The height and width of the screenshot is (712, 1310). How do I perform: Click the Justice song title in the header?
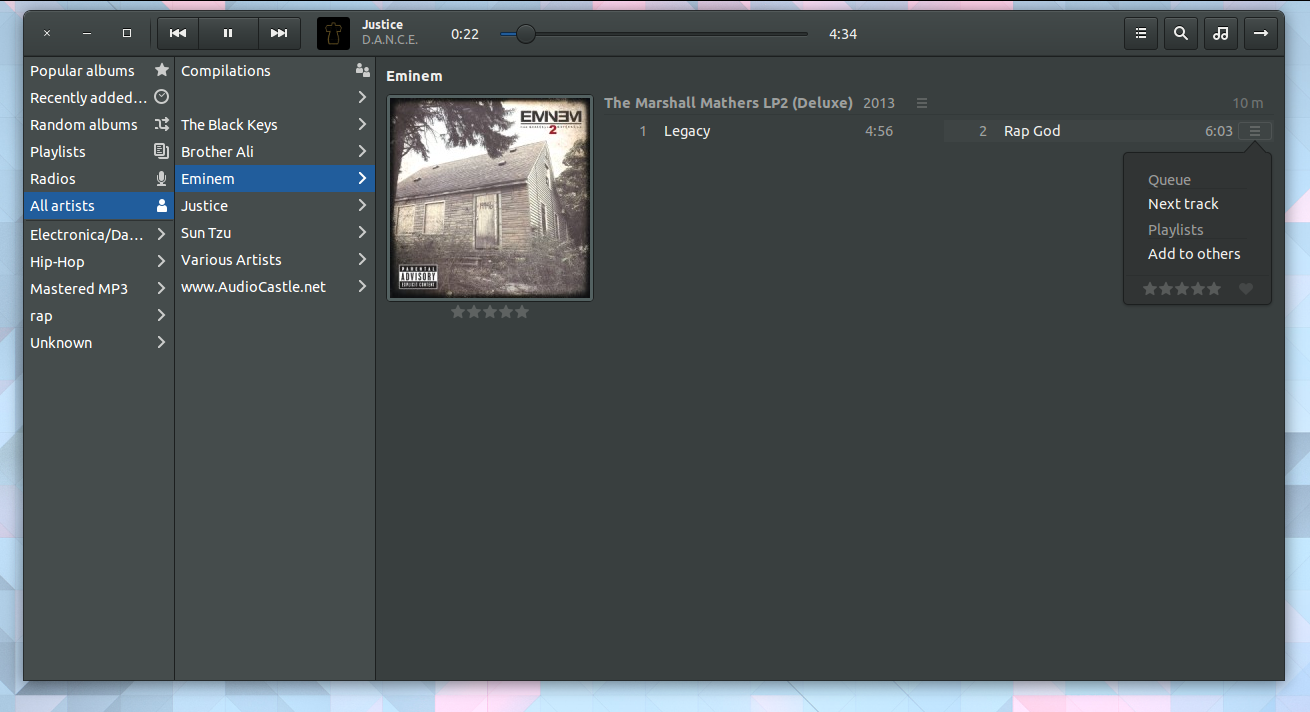[x=383, y=25]
